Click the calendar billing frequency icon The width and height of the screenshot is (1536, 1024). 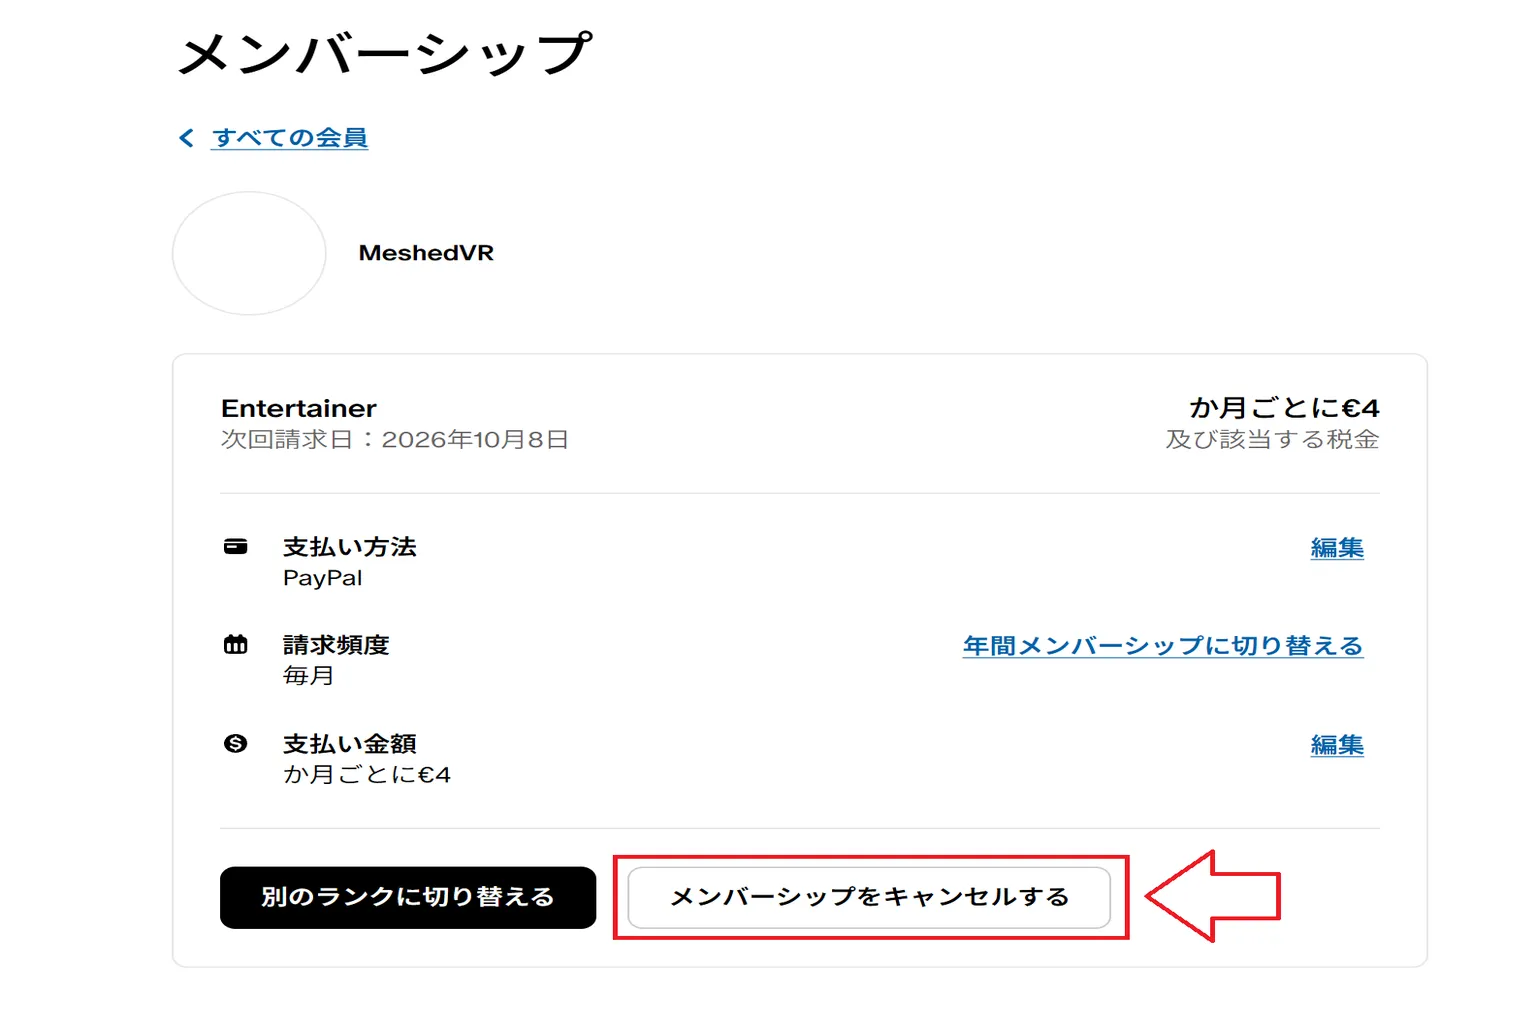click(x=235, y=644)
